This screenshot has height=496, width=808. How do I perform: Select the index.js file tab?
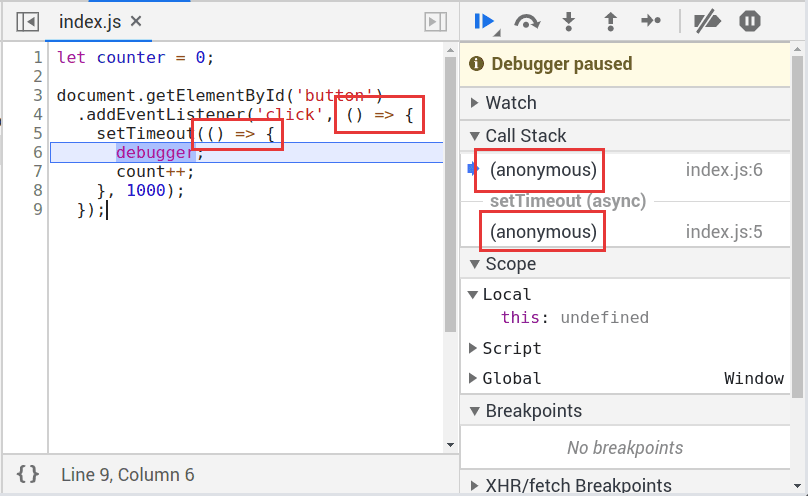coord(92,21)
